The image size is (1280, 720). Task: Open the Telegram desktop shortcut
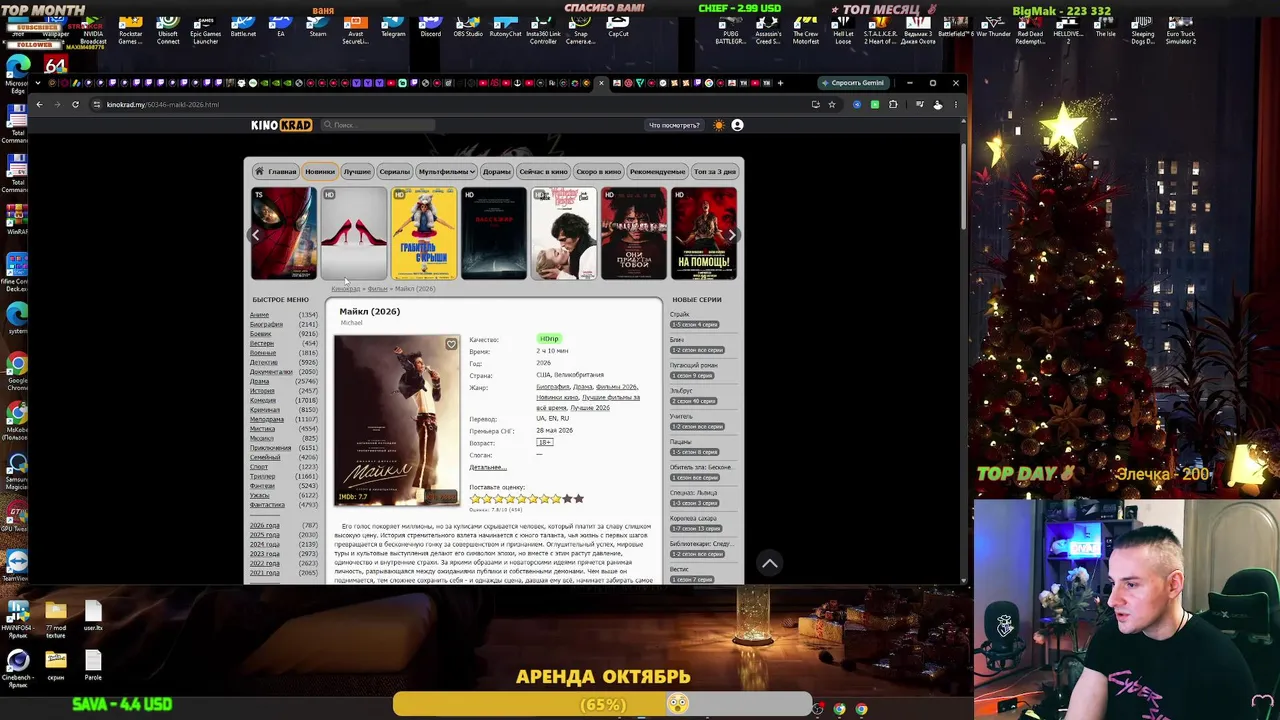(x=393, y=28)
